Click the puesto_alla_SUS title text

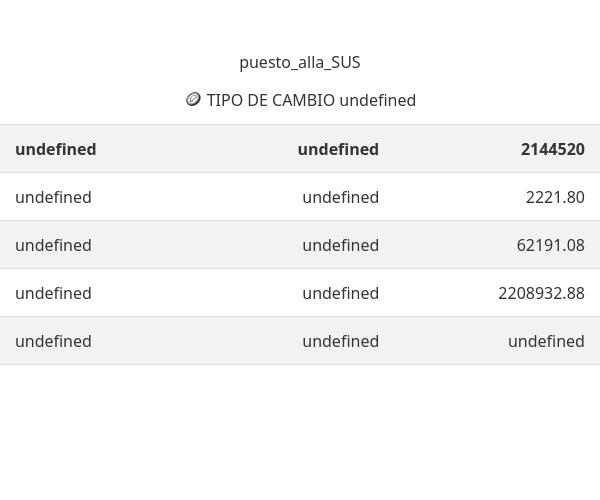coord(300,62)
